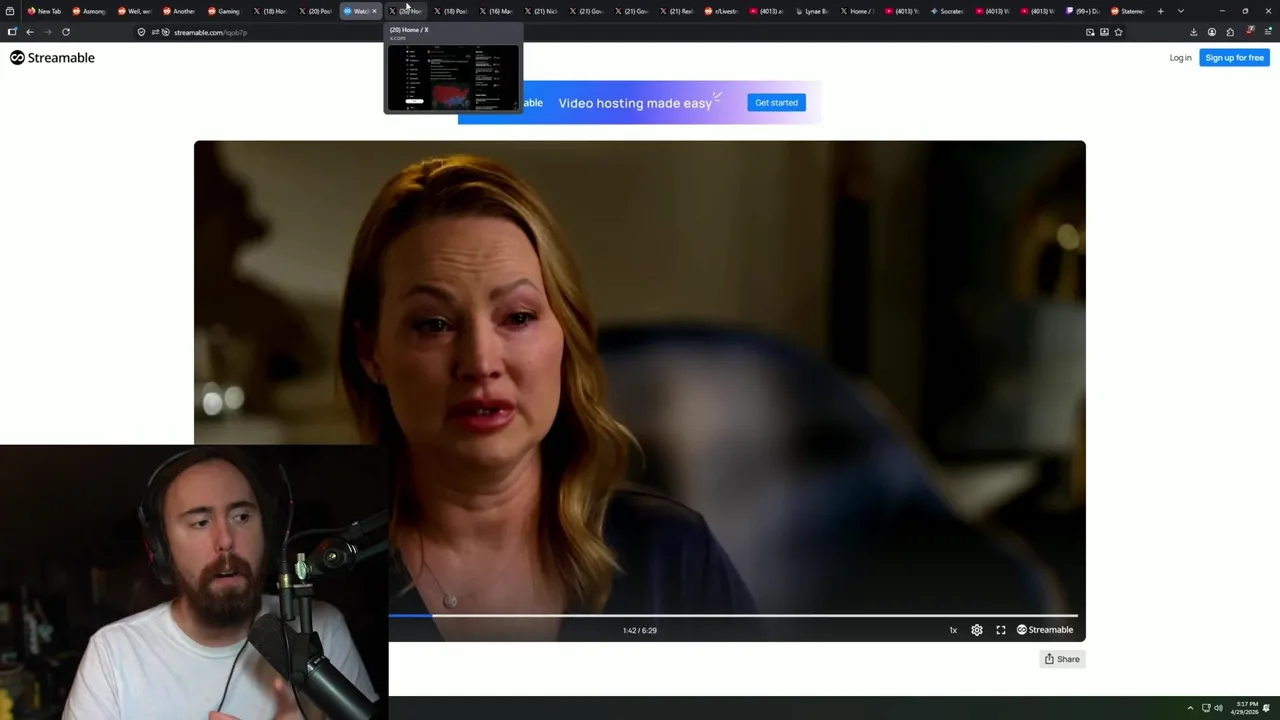Viewport: 1280px width, 720px height.
Task: Switch to the New Tab tab
Action: [x=45, y=11]
